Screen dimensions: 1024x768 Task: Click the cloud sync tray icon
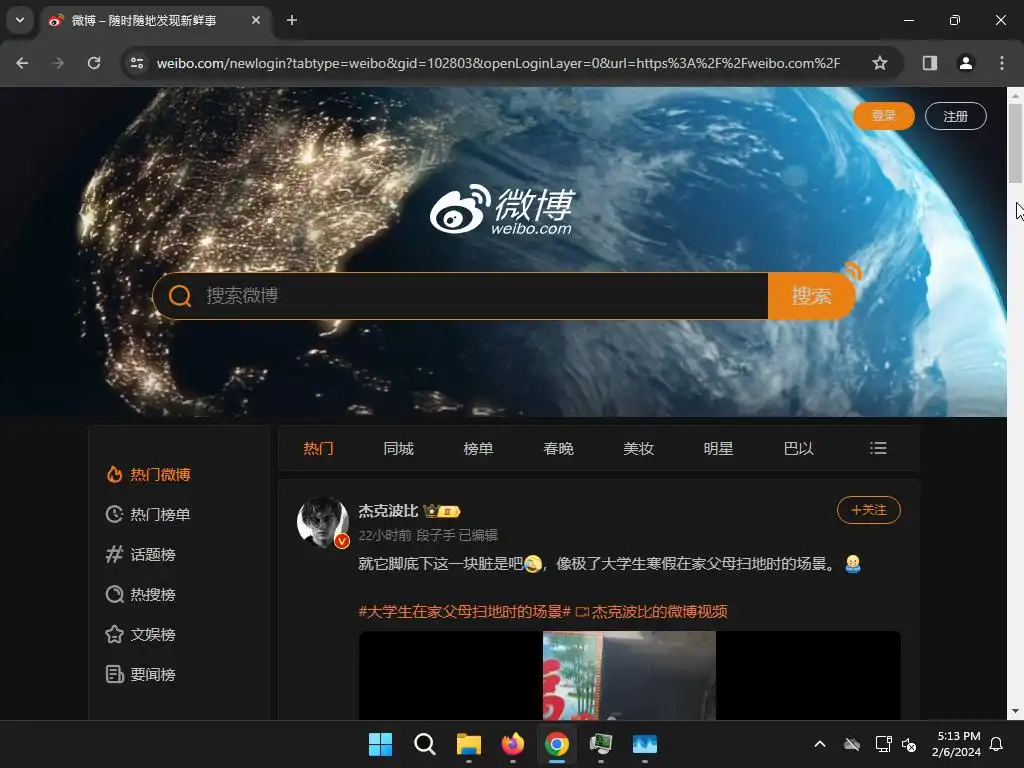pyautogui.click(x=852, y=744)
